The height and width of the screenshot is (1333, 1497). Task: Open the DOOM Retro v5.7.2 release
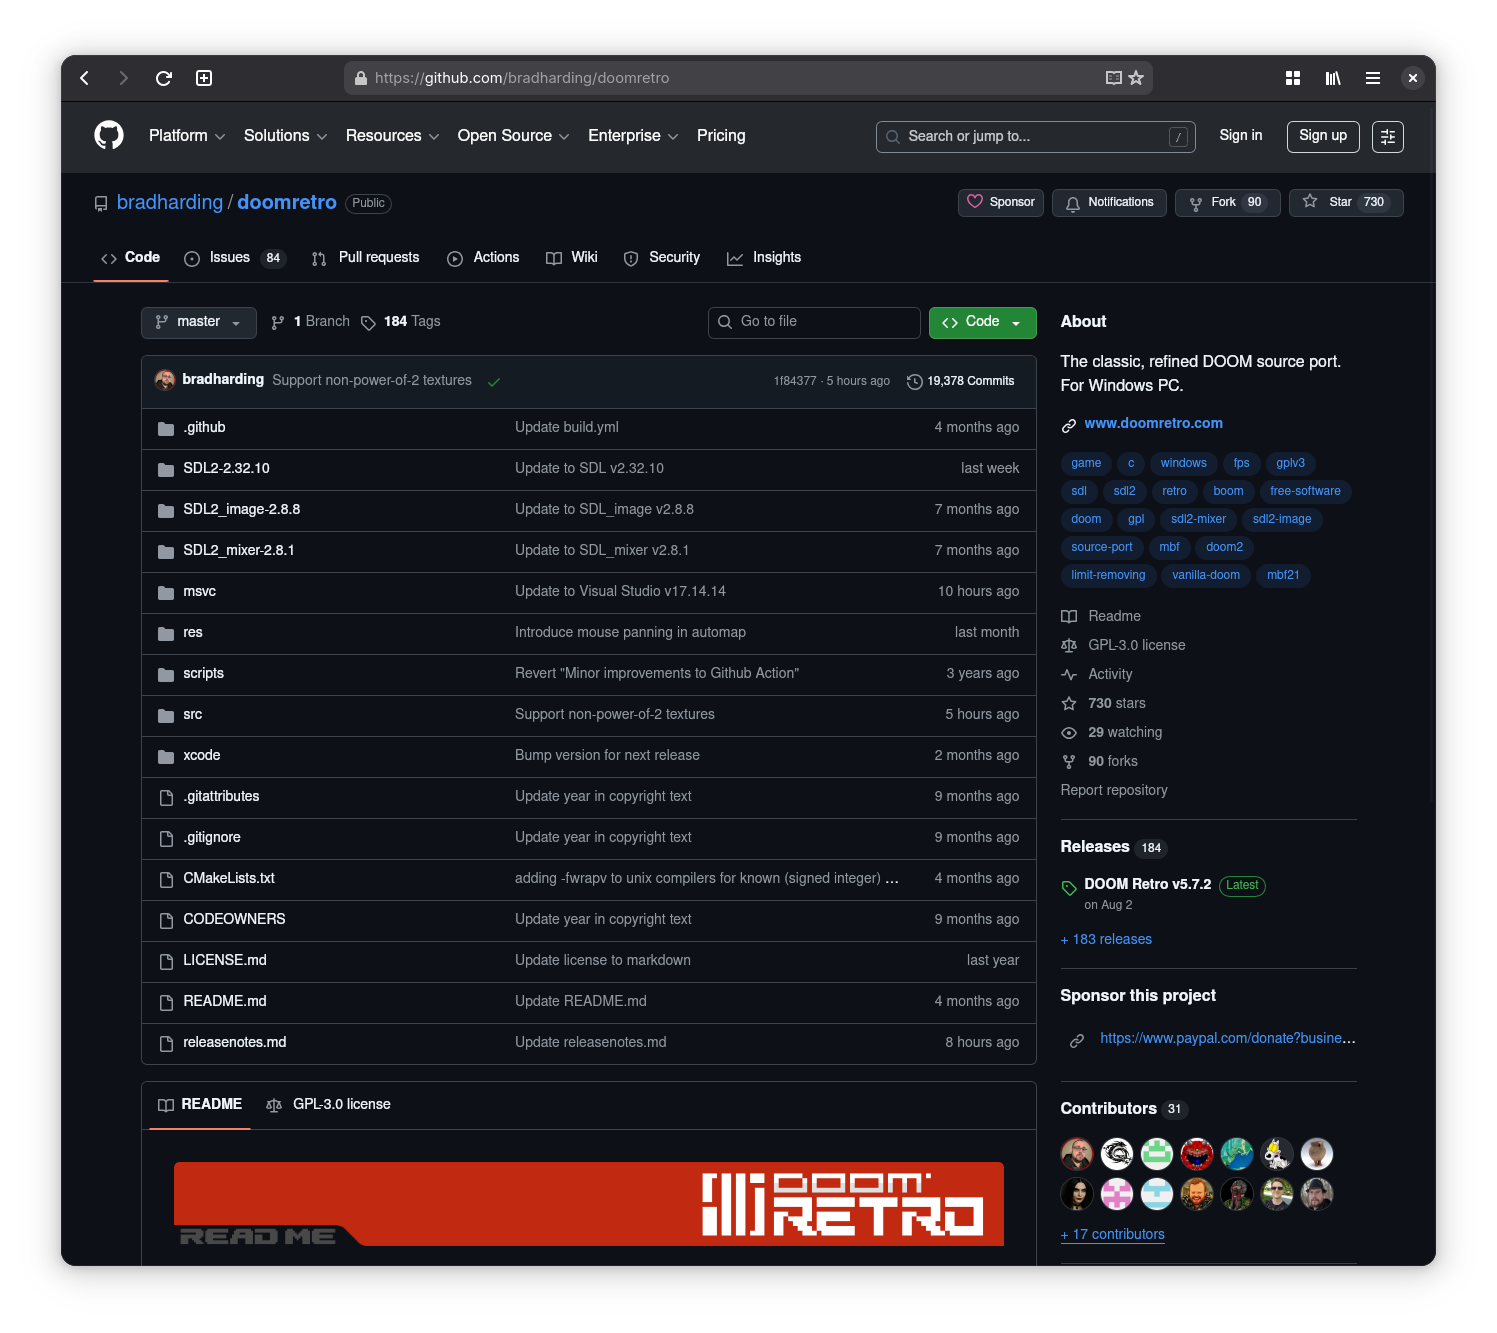1147,885
